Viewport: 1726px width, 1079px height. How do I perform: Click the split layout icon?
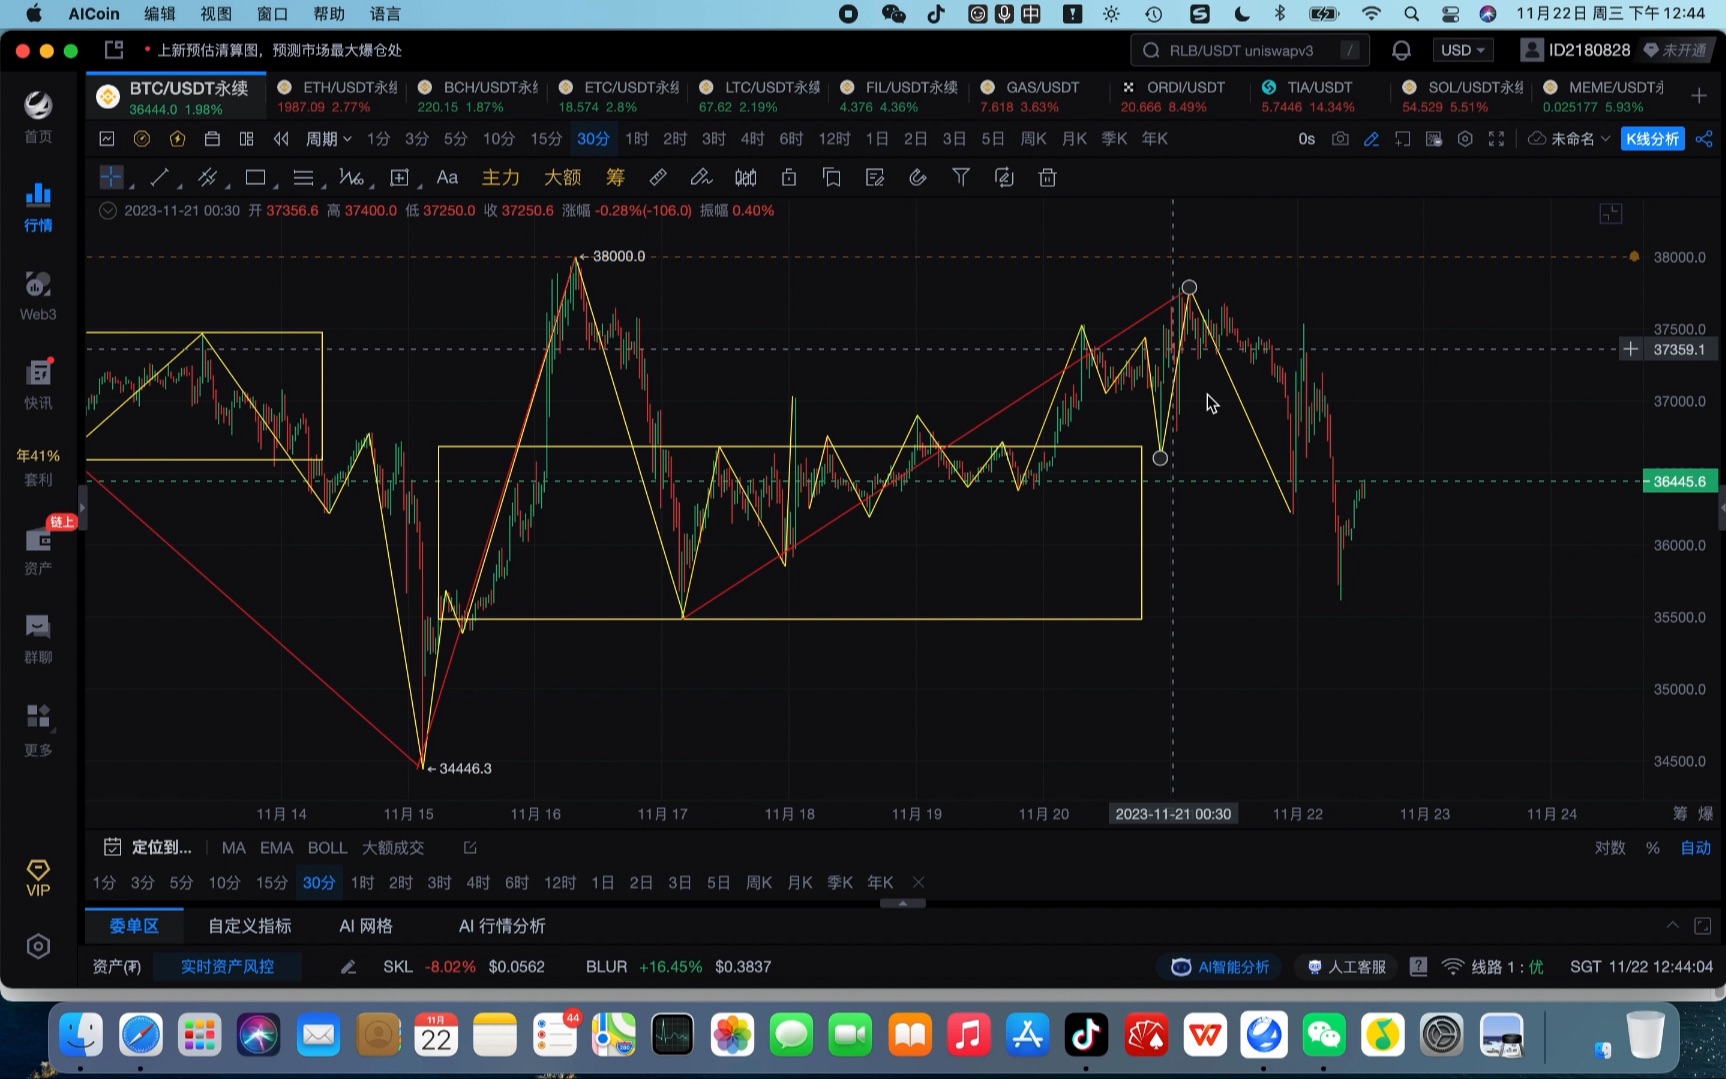(x=246, y=139)
